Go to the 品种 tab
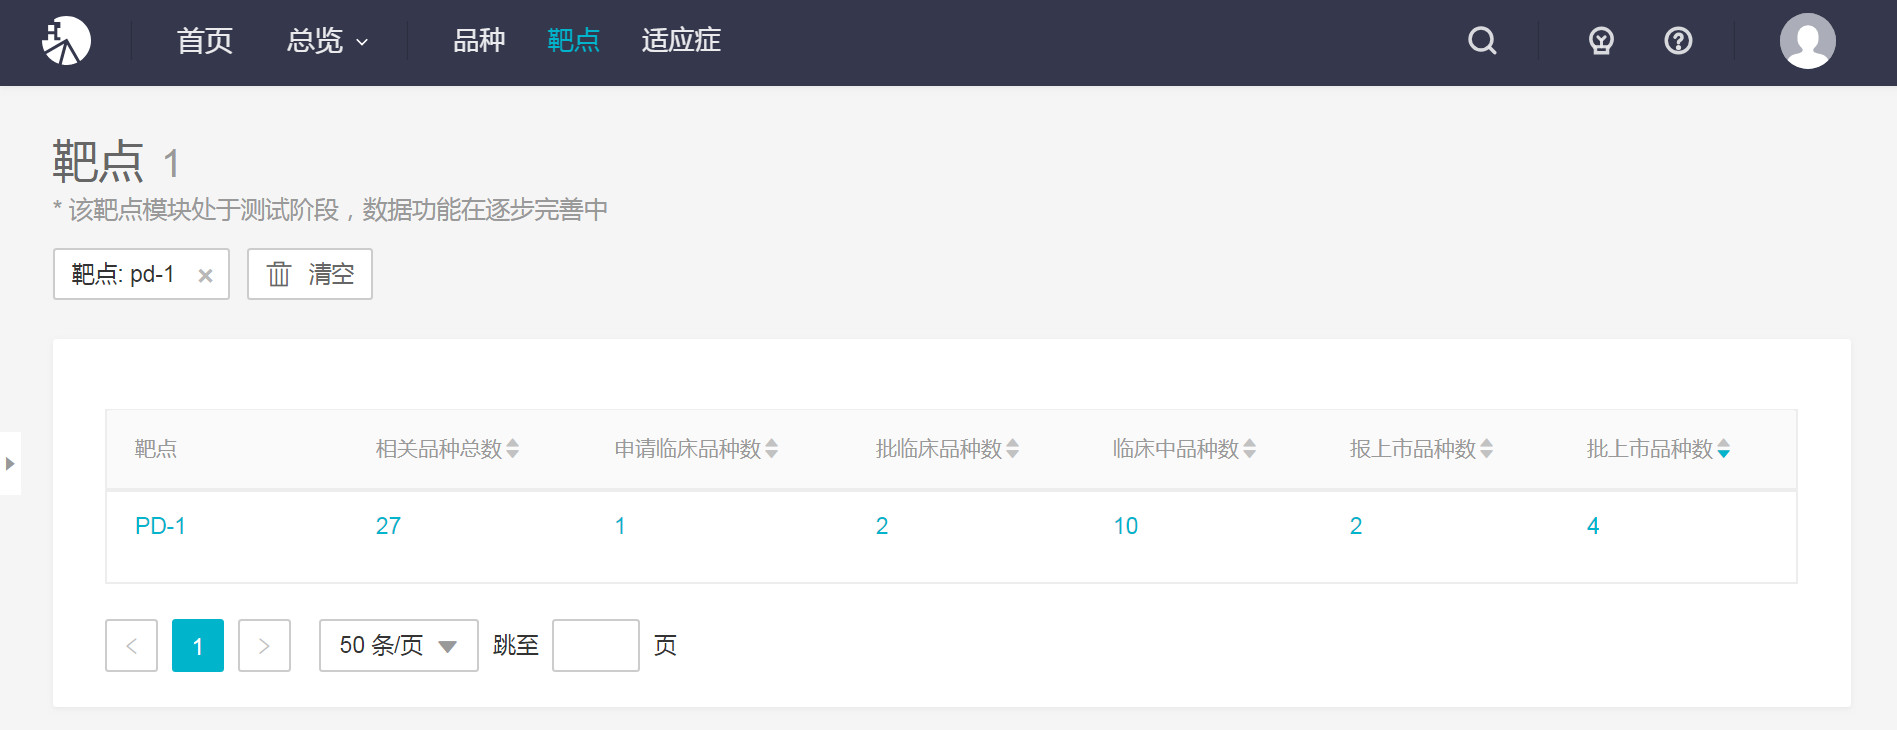Image resolution: width=1897 pixels, height=730 pixels. coord(479,41)
